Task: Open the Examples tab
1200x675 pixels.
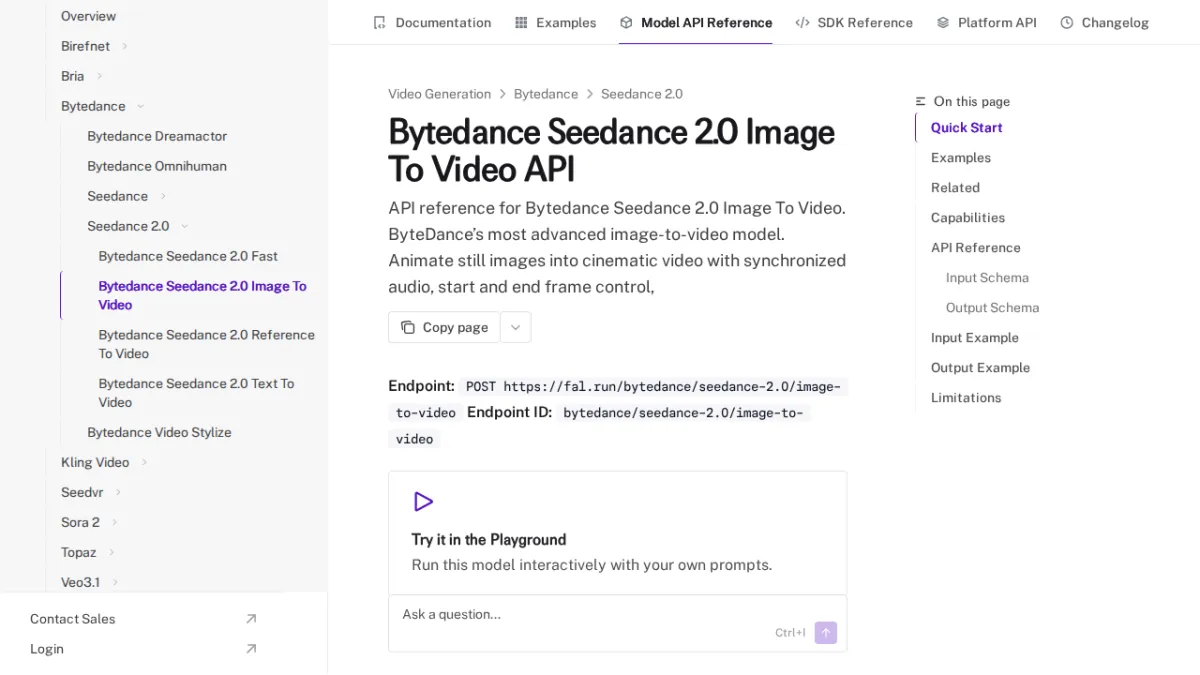Action: [555, 22]
